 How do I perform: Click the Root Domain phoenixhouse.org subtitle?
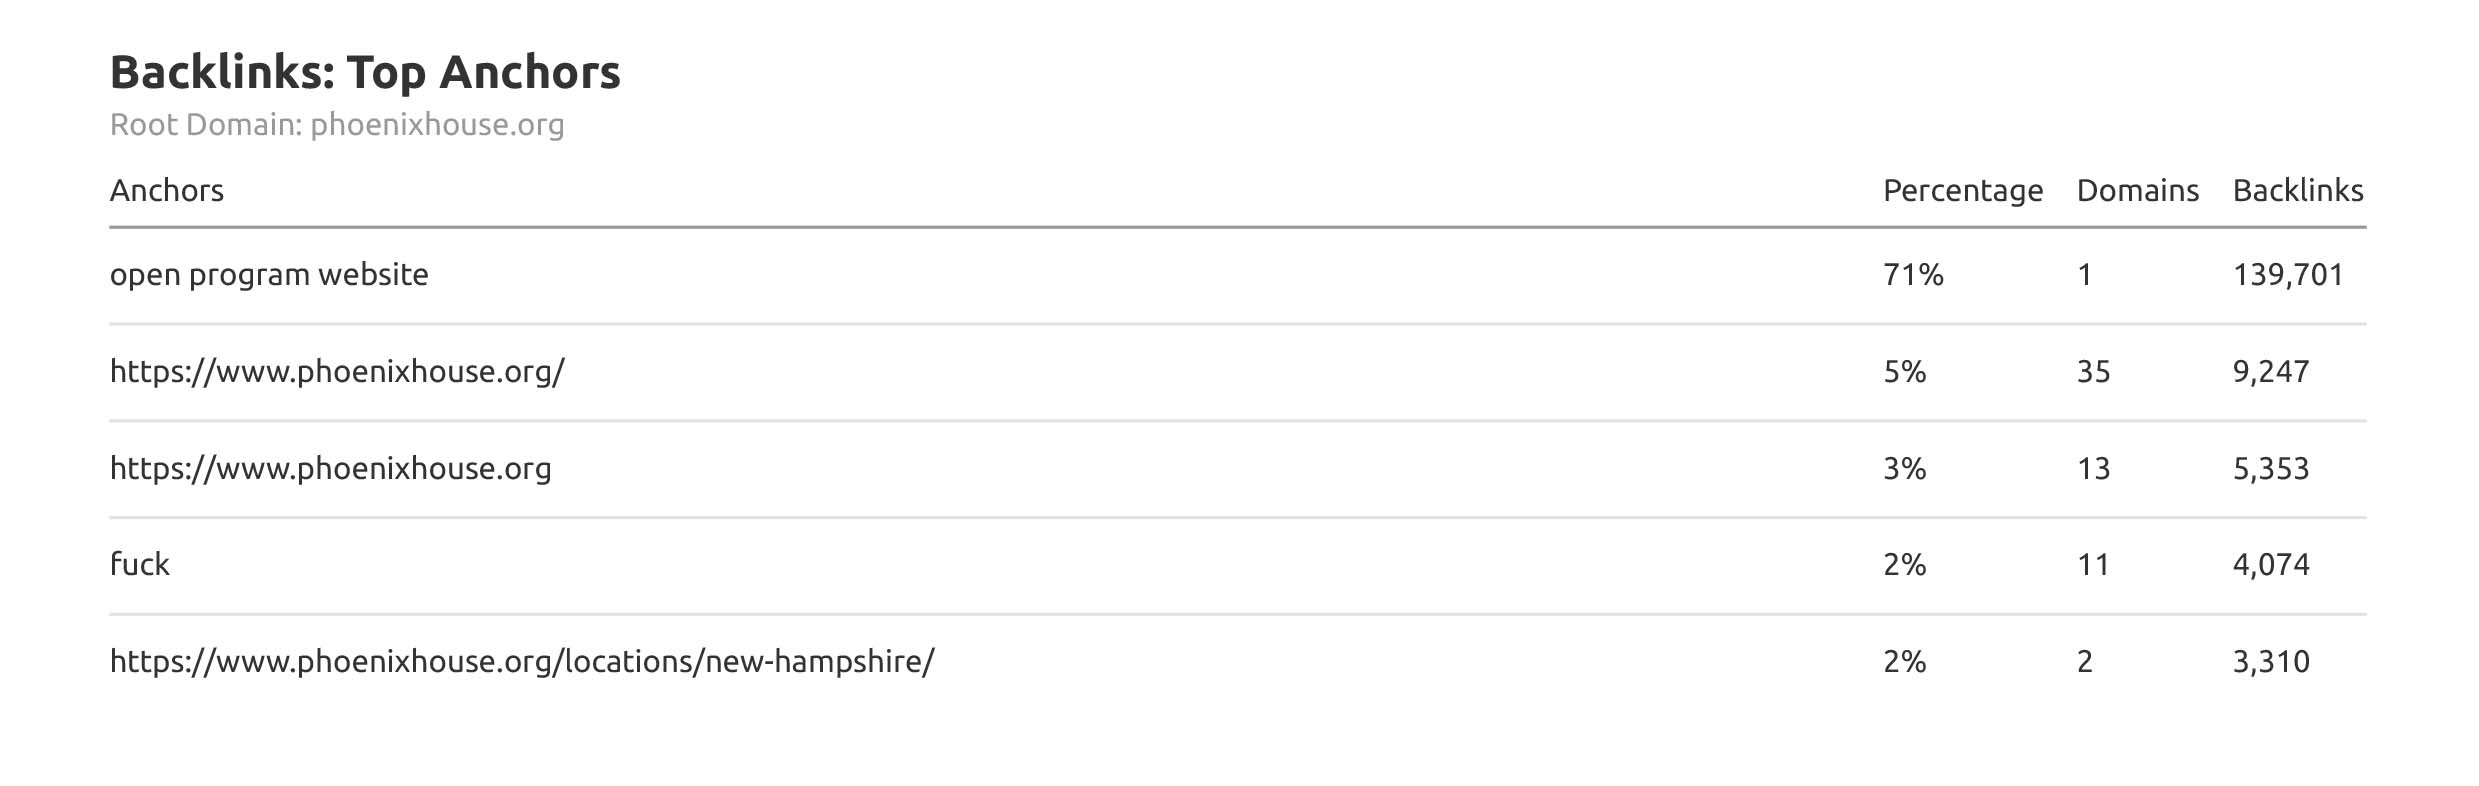[x=337, y=125]
